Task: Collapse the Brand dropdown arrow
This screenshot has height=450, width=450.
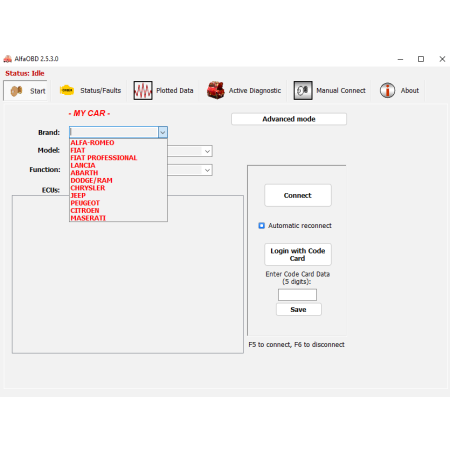Action: click(163, 132)
